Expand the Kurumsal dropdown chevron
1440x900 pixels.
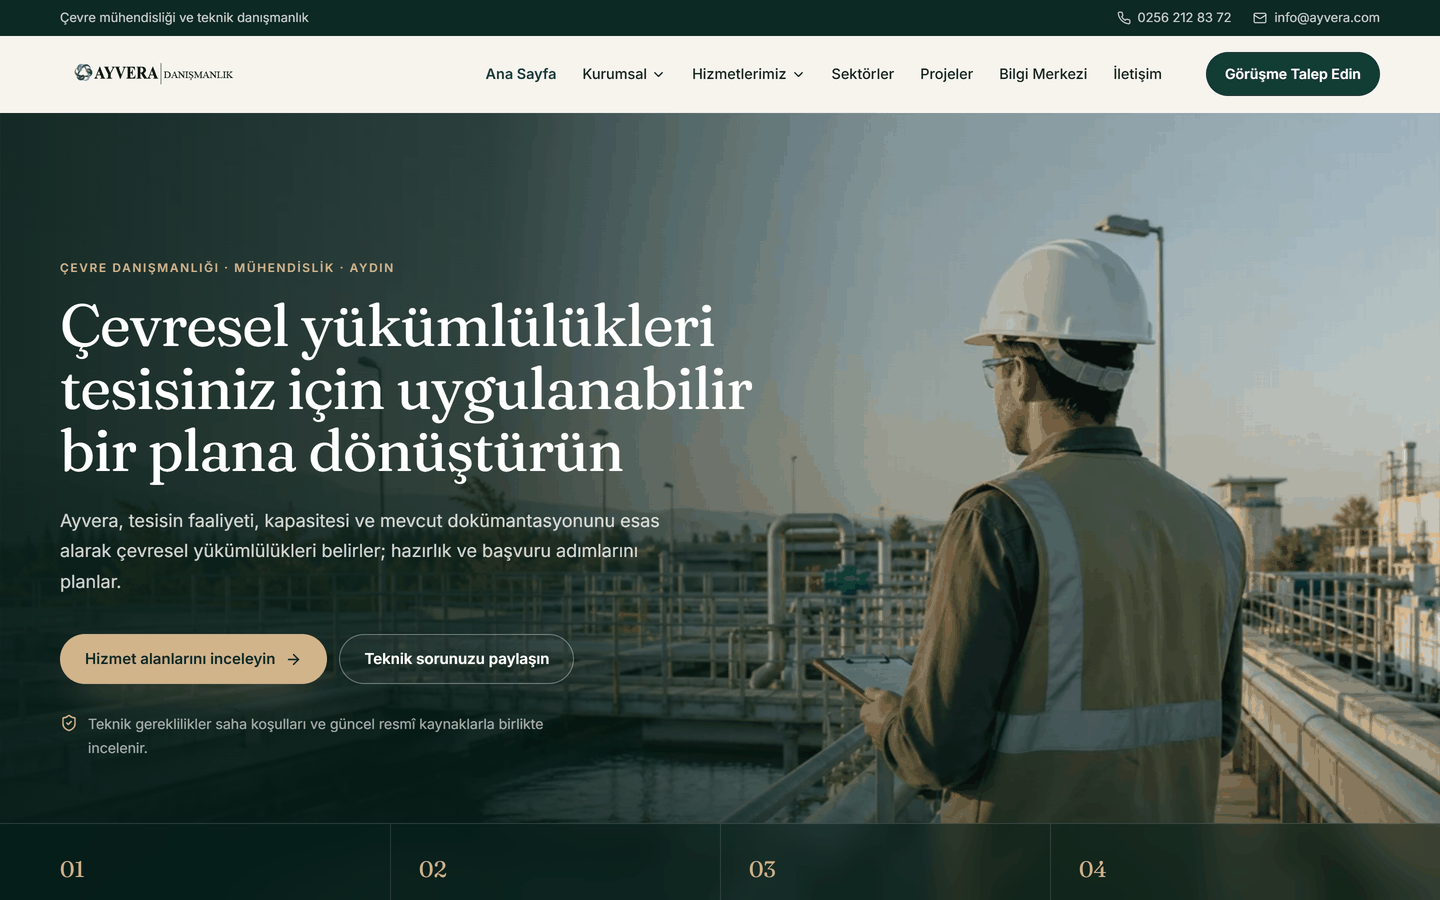(658, 74)
